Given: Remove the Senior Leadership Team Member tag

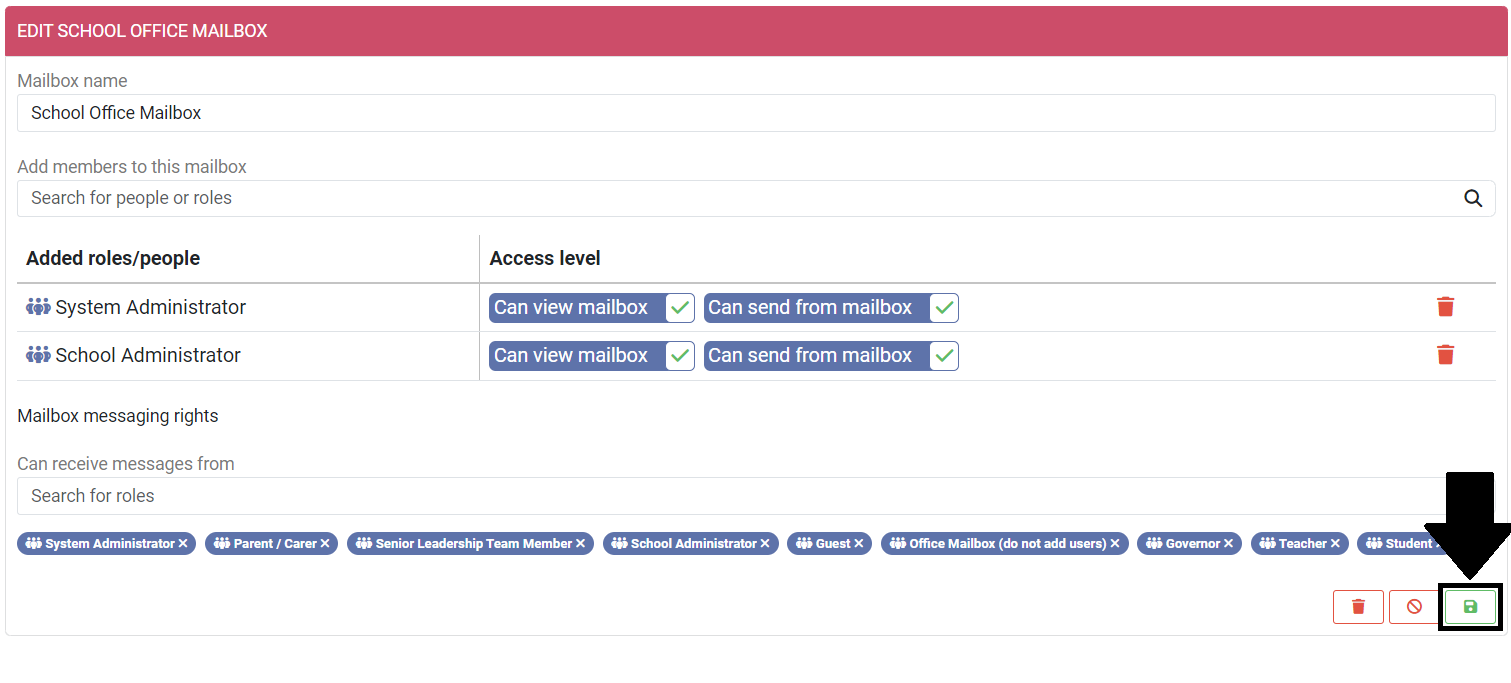Looking at the screenshot, I should tap(581, 544).
